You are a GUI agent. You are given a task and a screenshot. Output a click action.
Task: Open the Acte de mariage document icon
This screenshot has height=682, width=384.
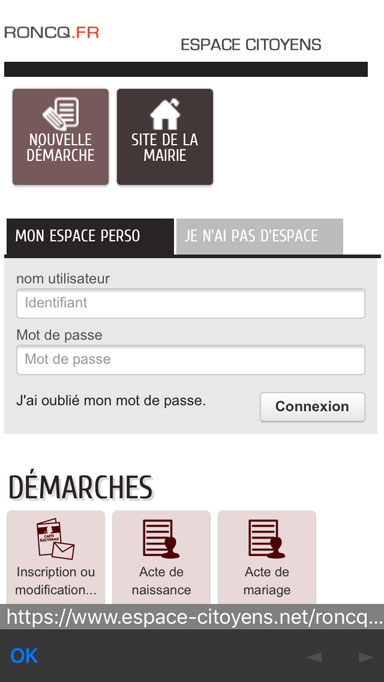[x=267, y=539]
